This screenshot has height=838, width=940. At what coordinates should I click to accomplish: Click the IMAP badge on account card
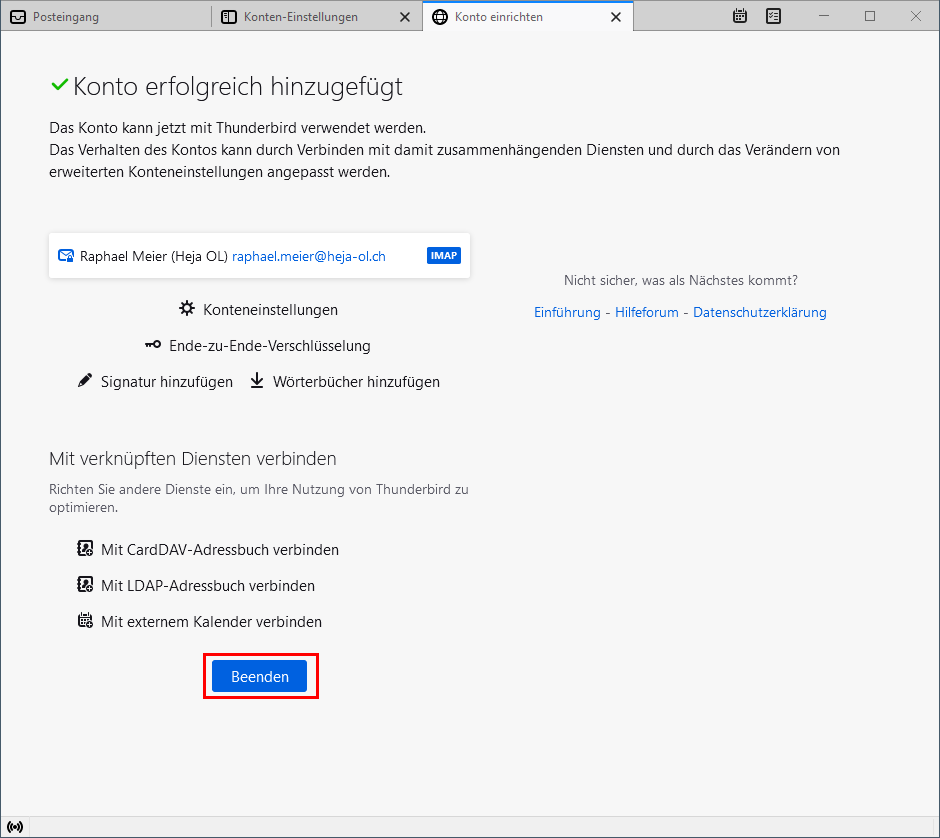click(444, 256)
